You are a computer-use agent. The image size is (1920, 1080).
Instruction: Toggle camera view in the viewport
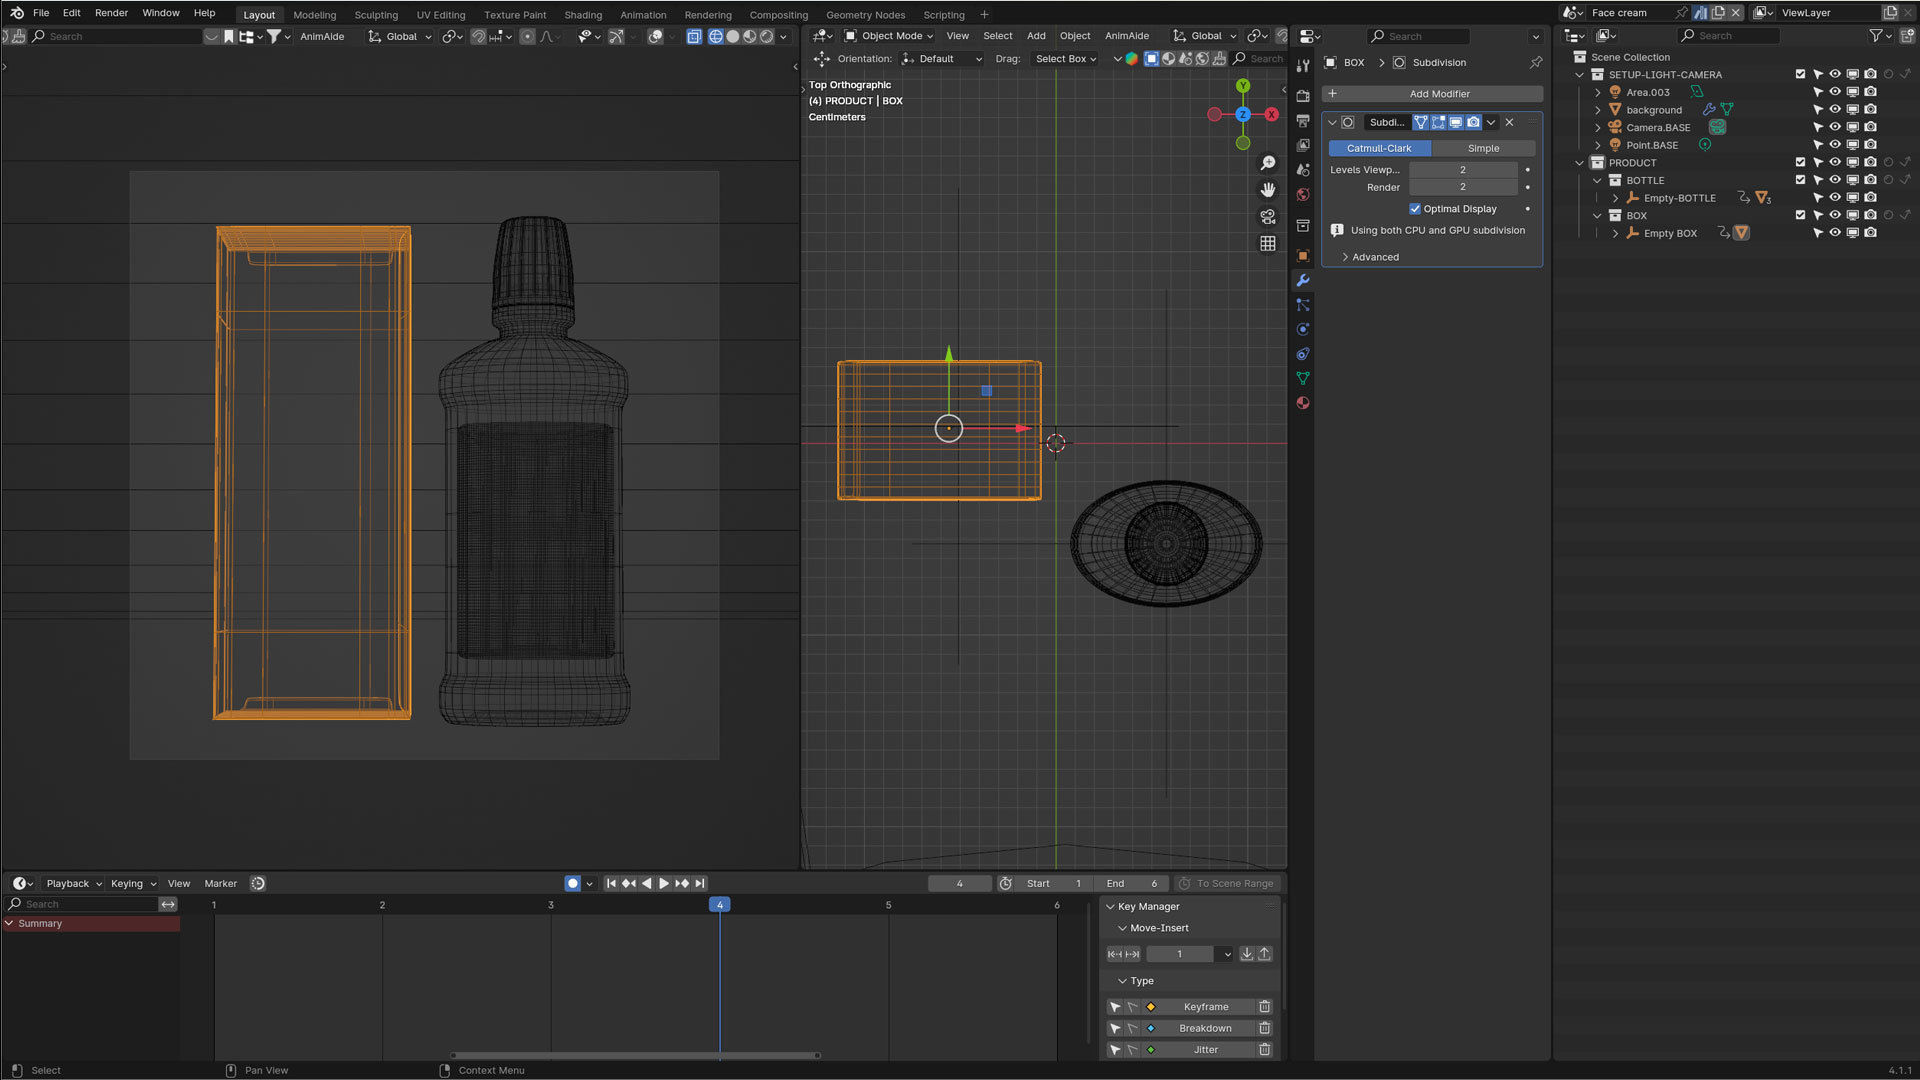[1268, 217]
